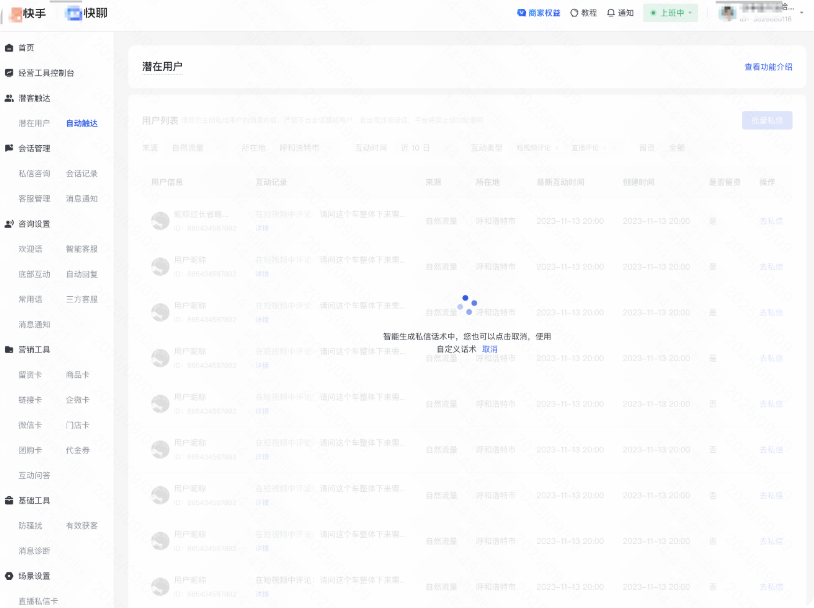Open the user account avatar menu
Screen dimensions: 814x608
click(727, 13)
